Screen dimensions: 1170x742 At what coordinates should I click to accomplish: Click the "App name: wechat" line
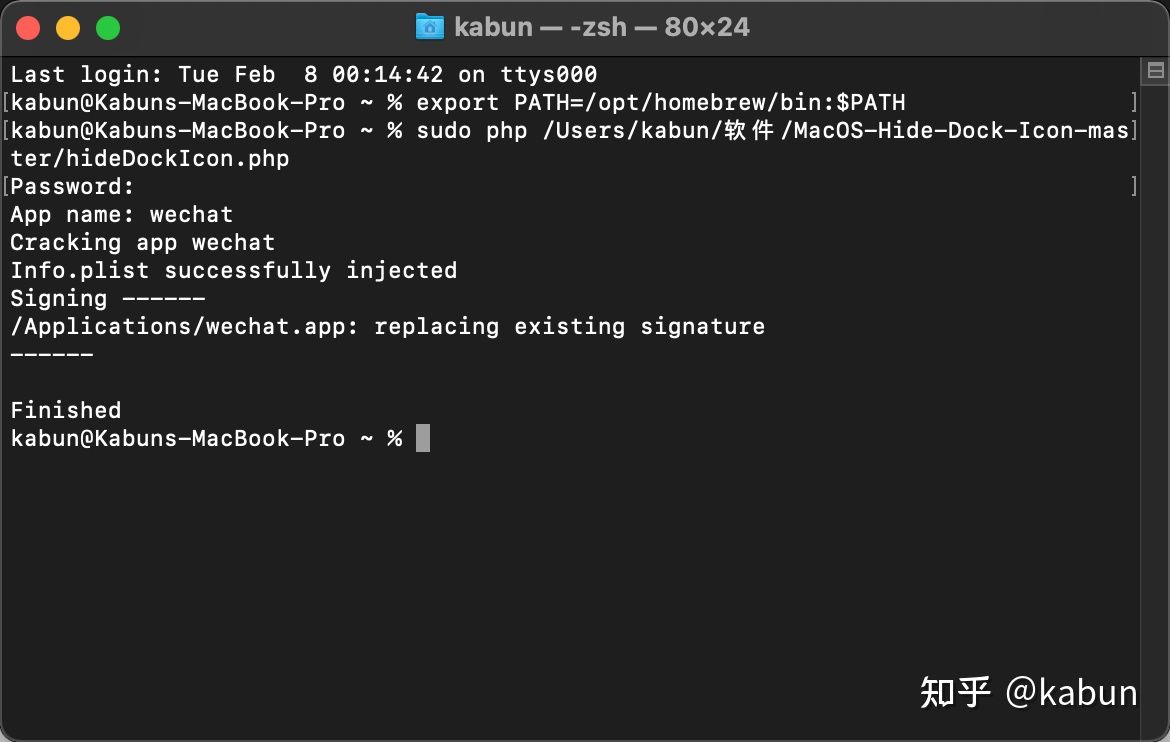(122, 214)
